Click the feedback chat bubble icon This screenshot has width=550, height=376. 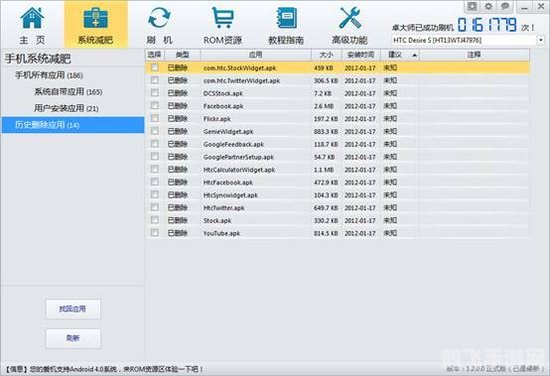coord(505,6)
